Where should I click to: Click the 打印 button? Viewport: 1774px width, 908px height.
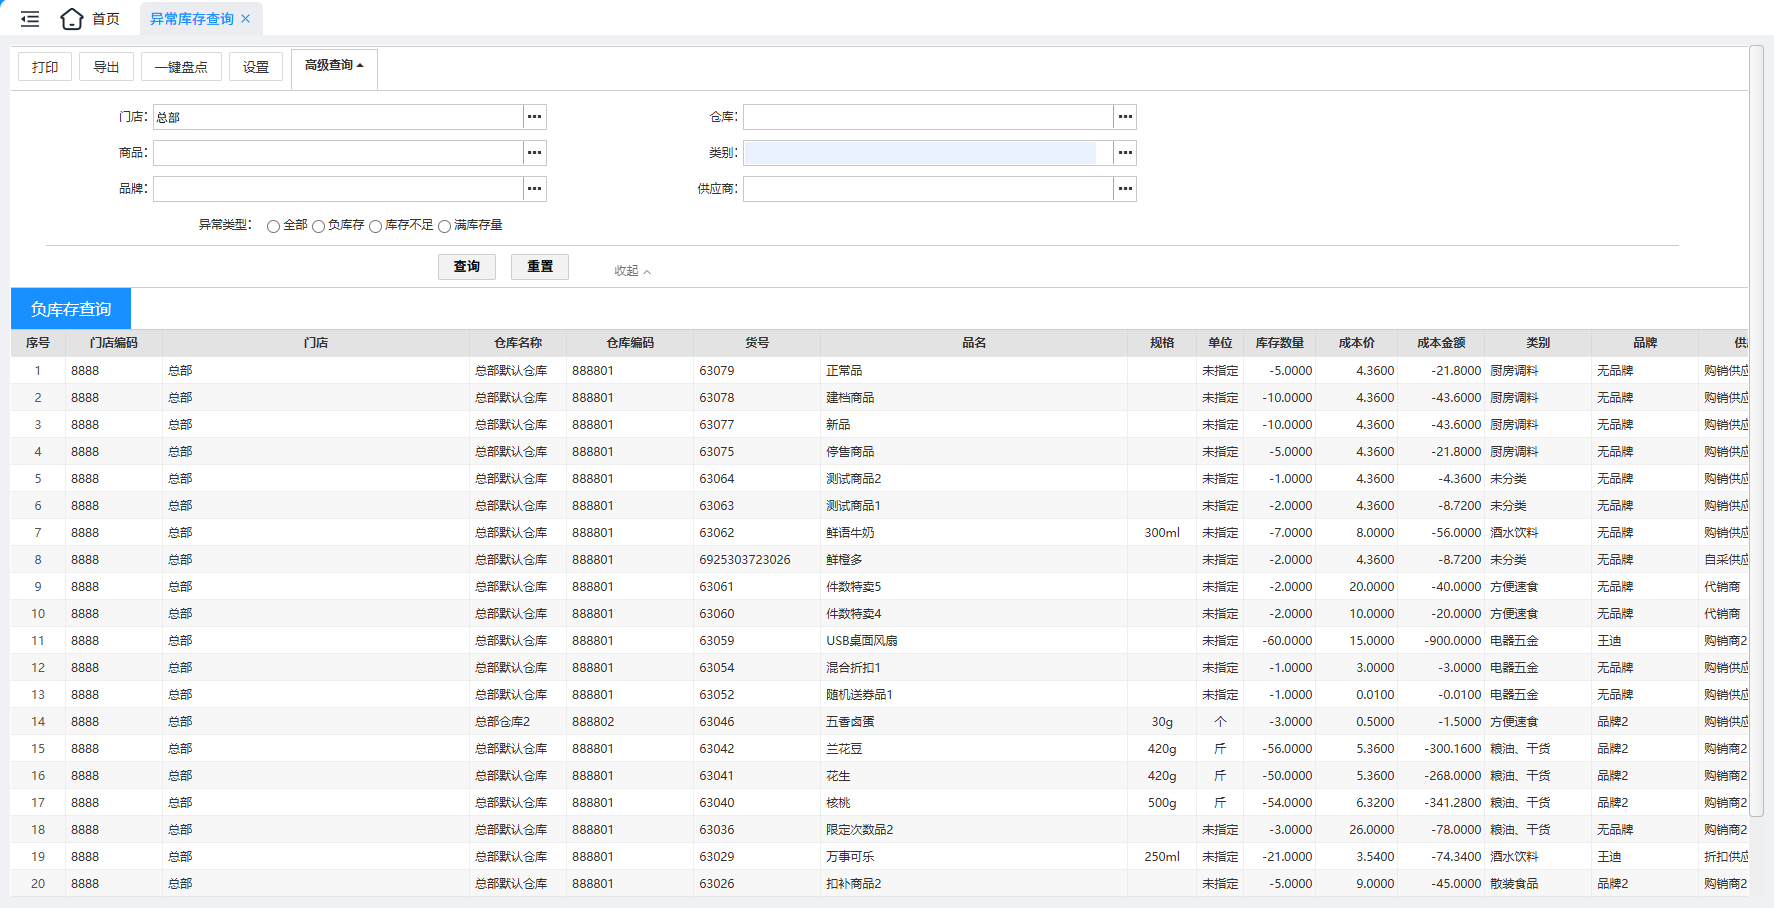tap(45, 67)
